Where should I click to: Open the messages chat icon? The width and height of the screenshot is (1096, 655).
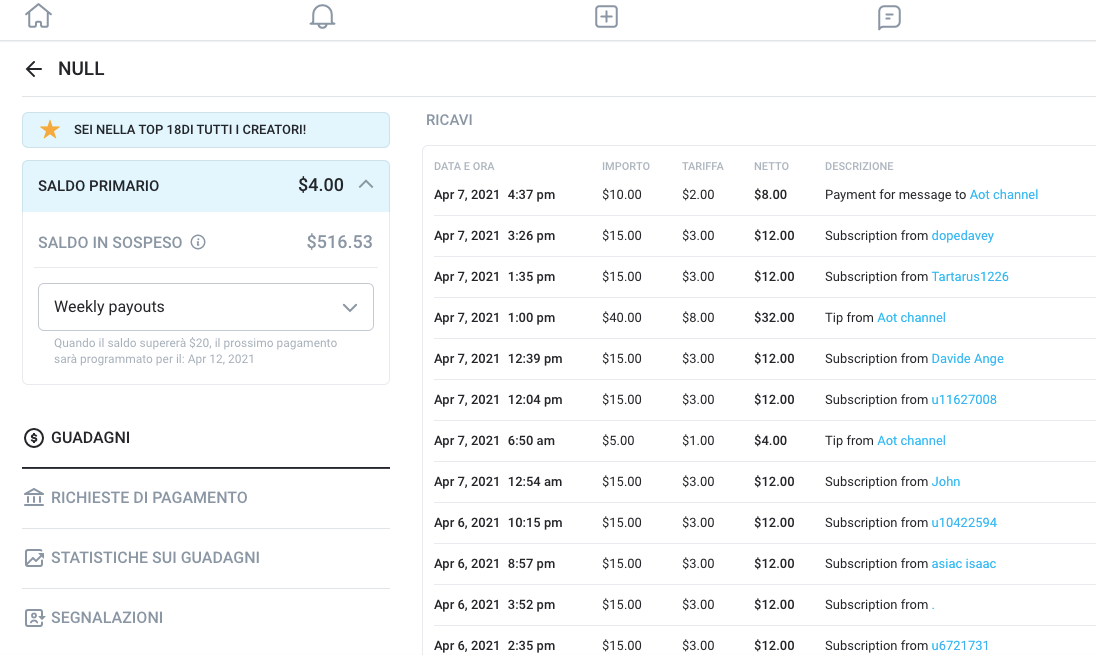(x=889, y=17)
